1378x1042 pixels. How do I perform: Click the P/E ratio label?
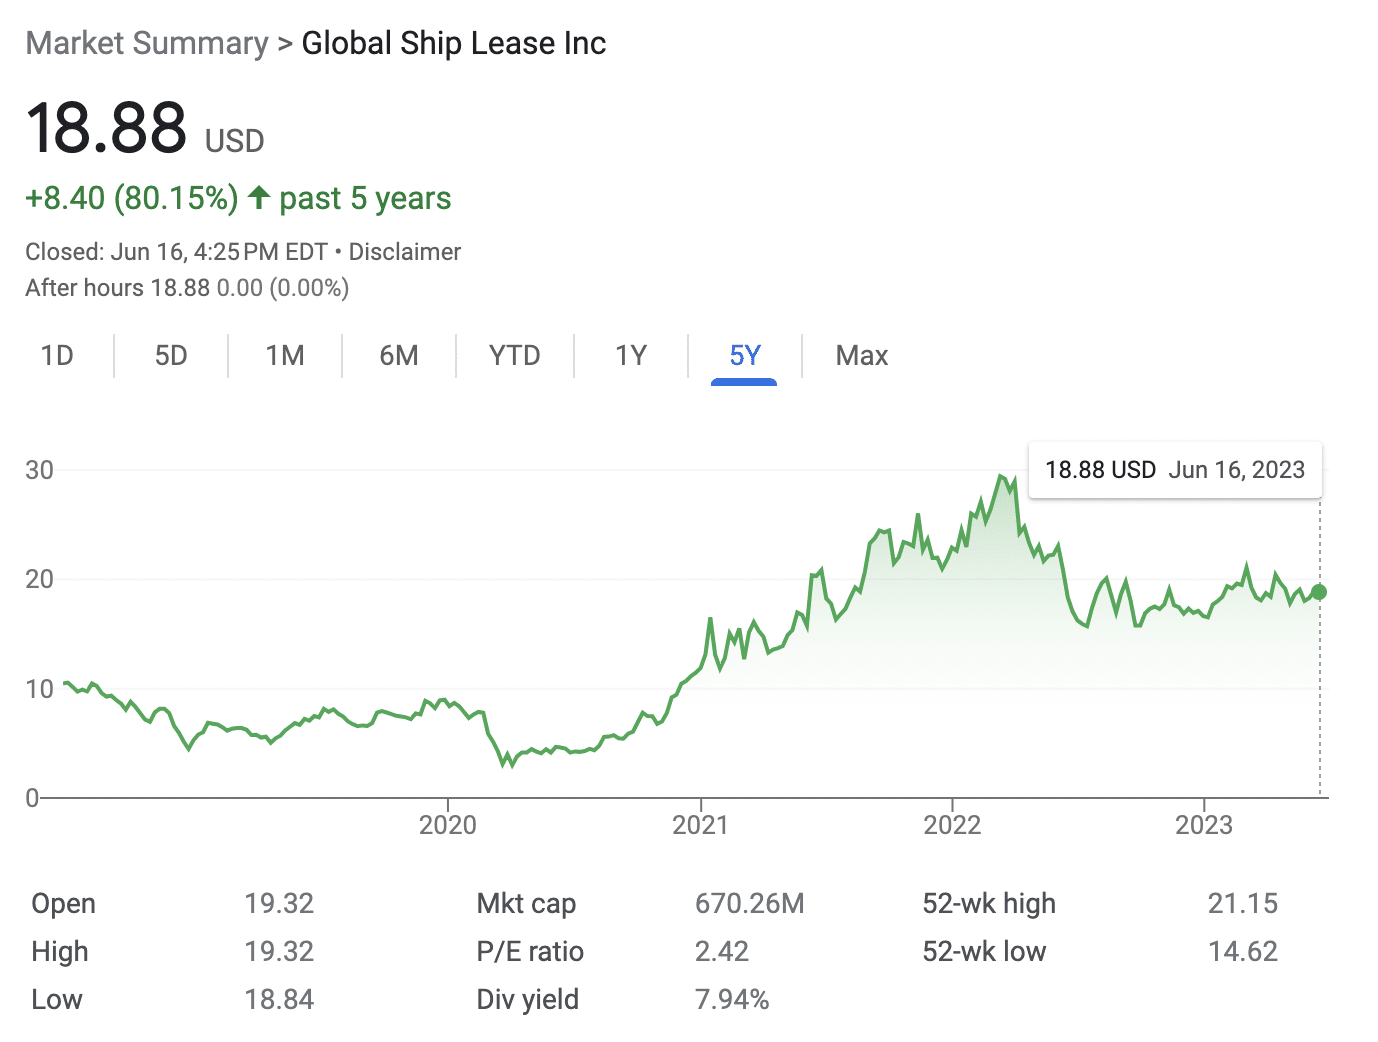click(530, 952)
